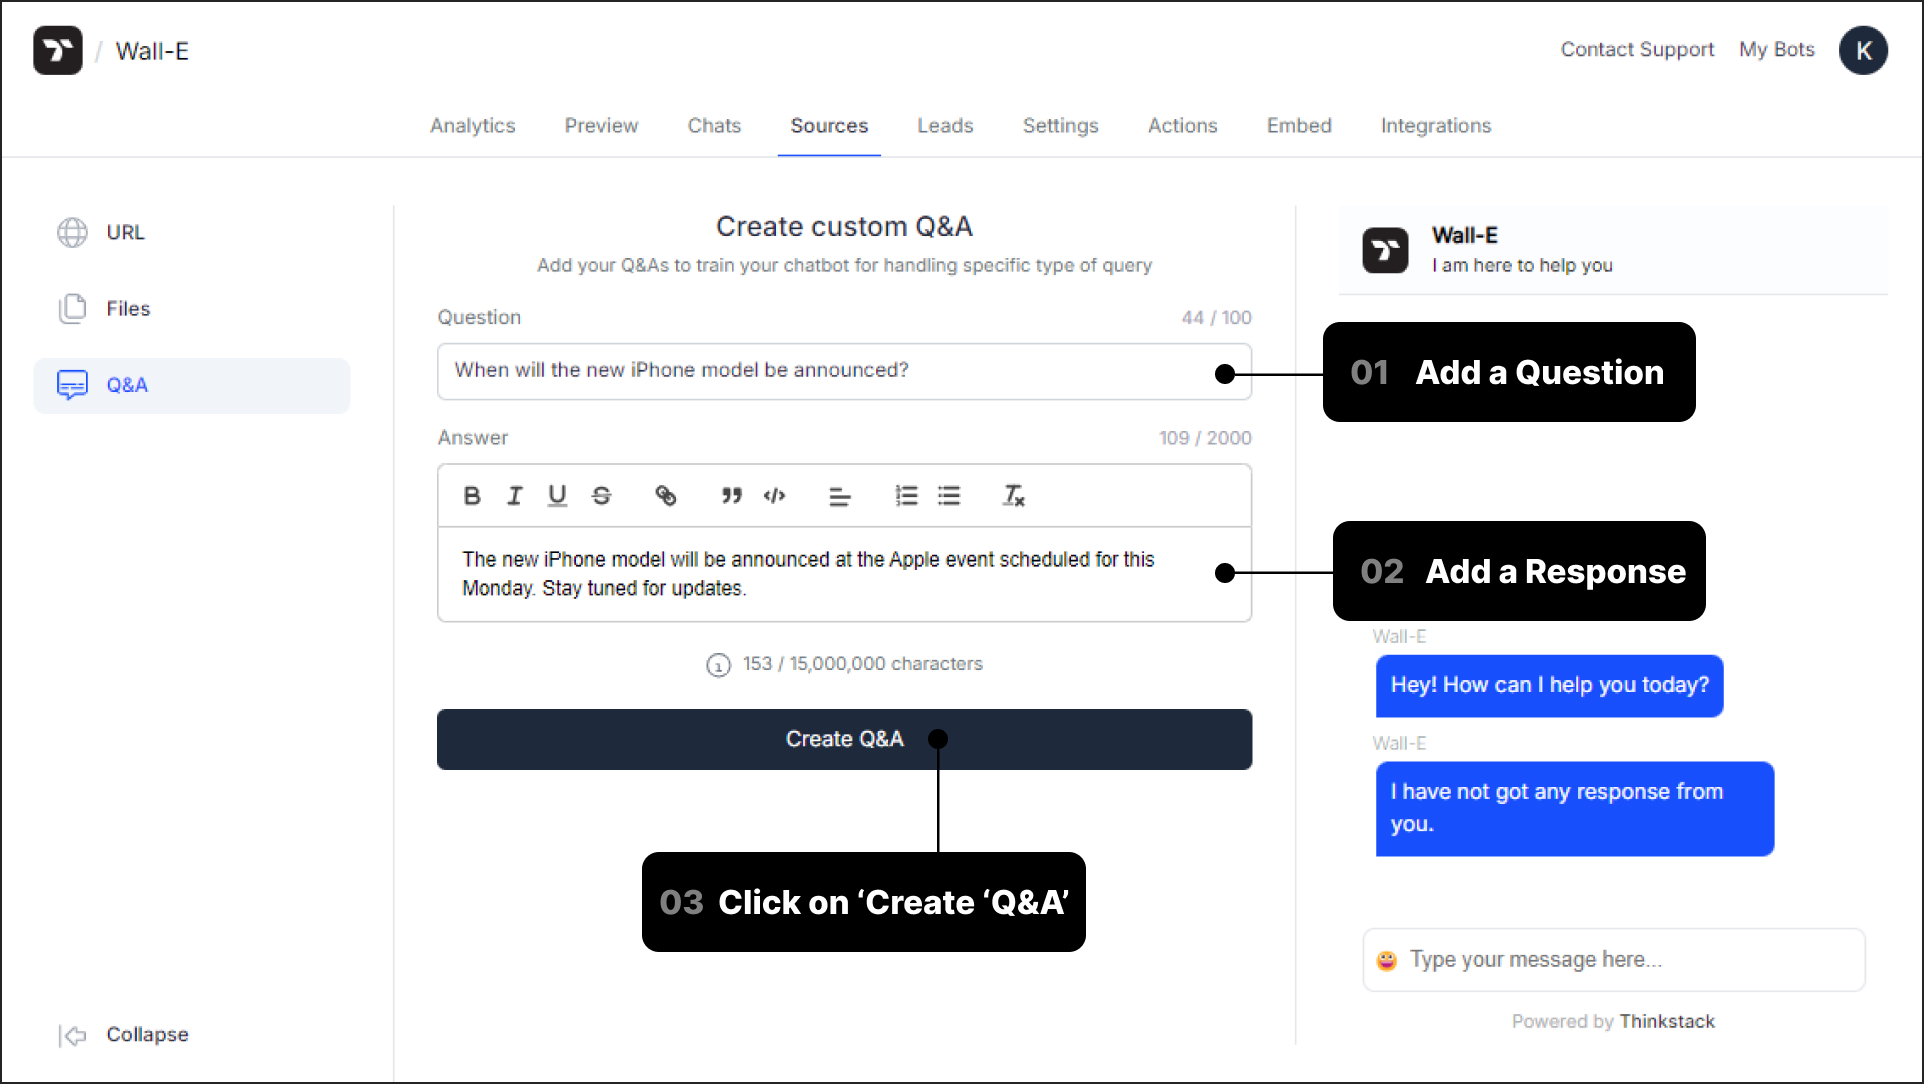Click the Underline formatting icon

[x=556, y=496]
